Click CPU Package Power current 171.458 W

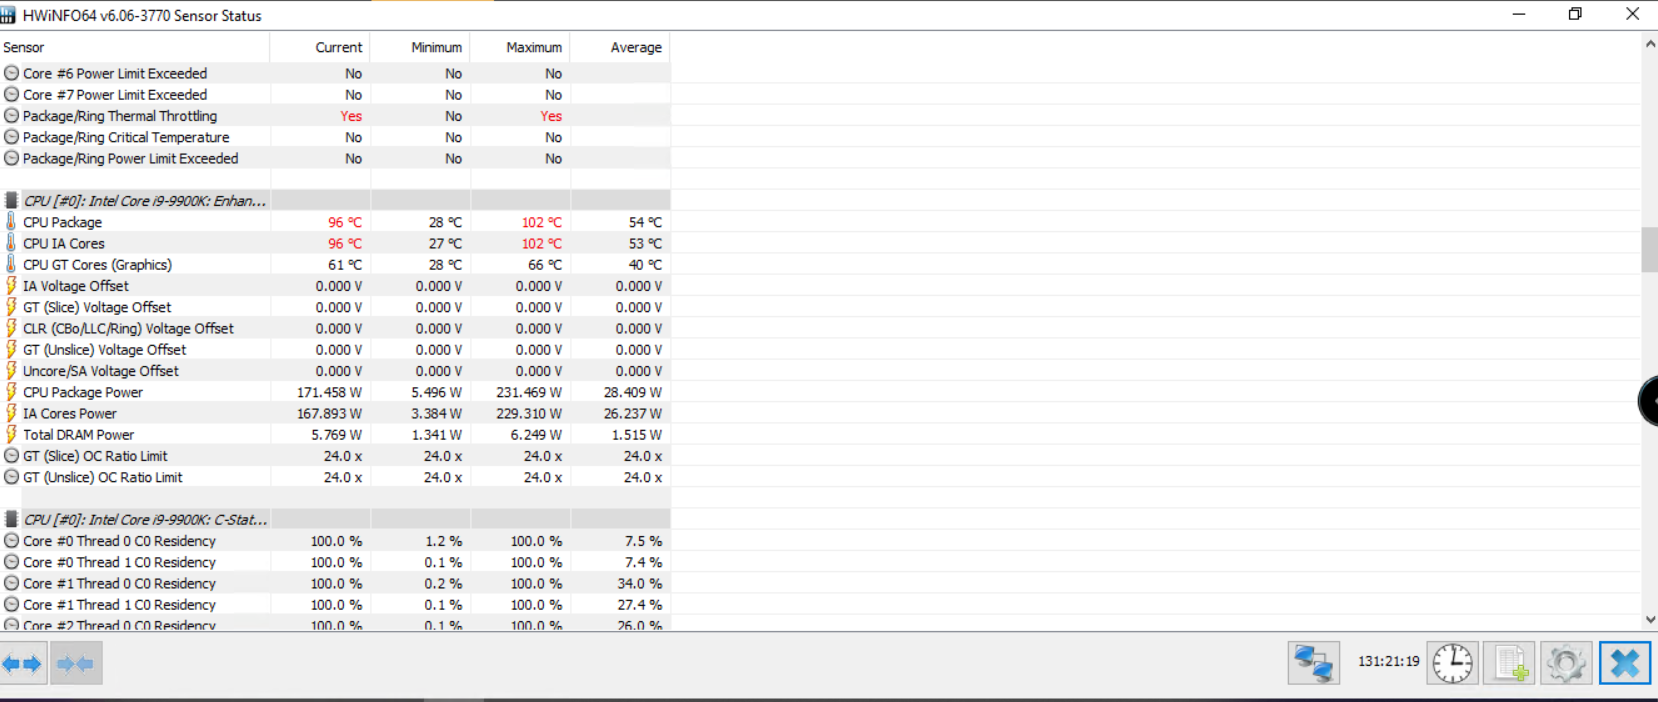329,392
